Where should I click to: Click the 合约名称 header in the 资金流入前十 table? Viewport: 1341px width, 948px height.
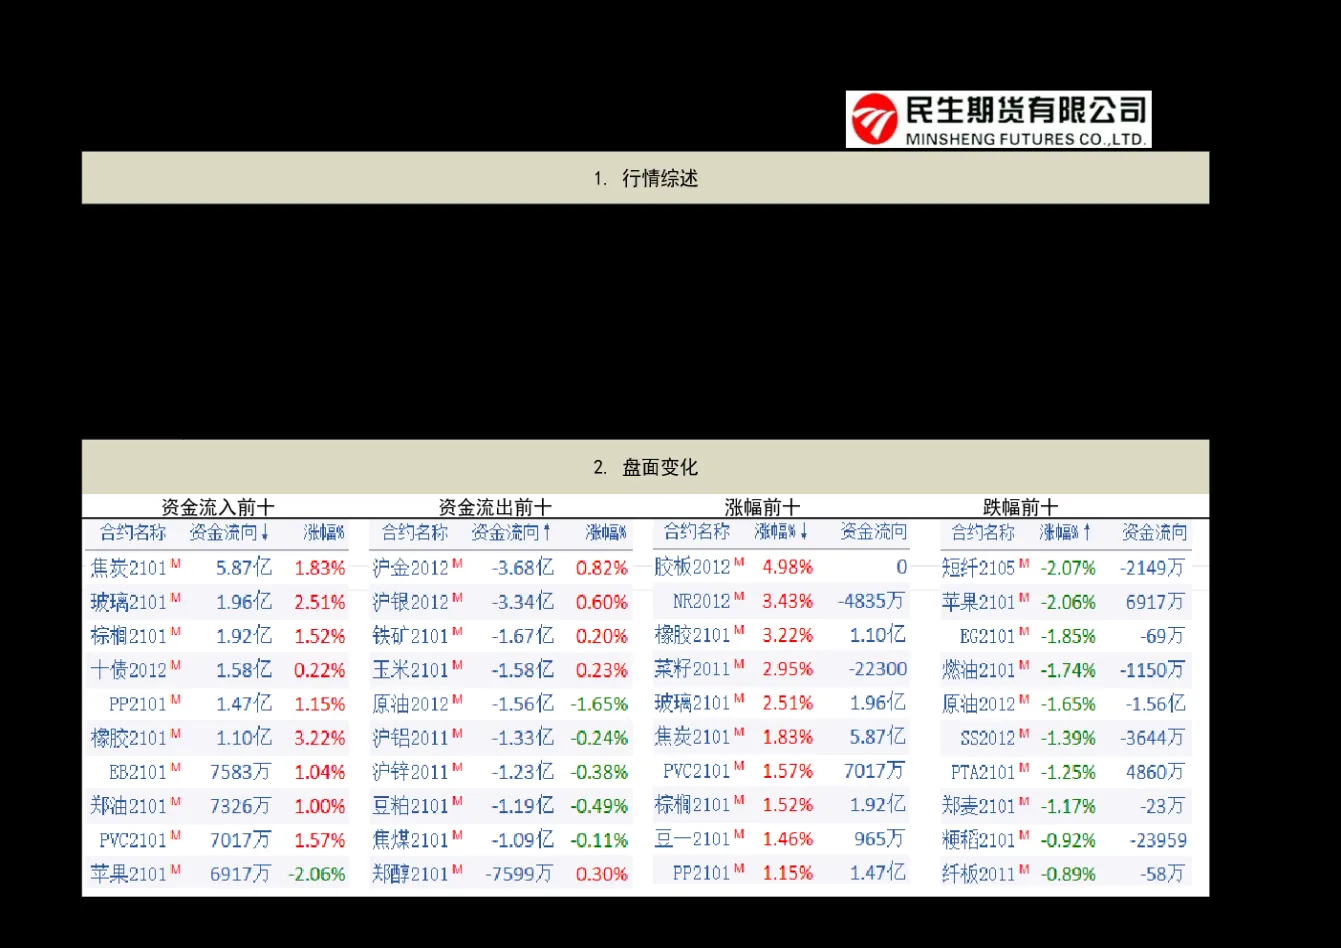133,533
